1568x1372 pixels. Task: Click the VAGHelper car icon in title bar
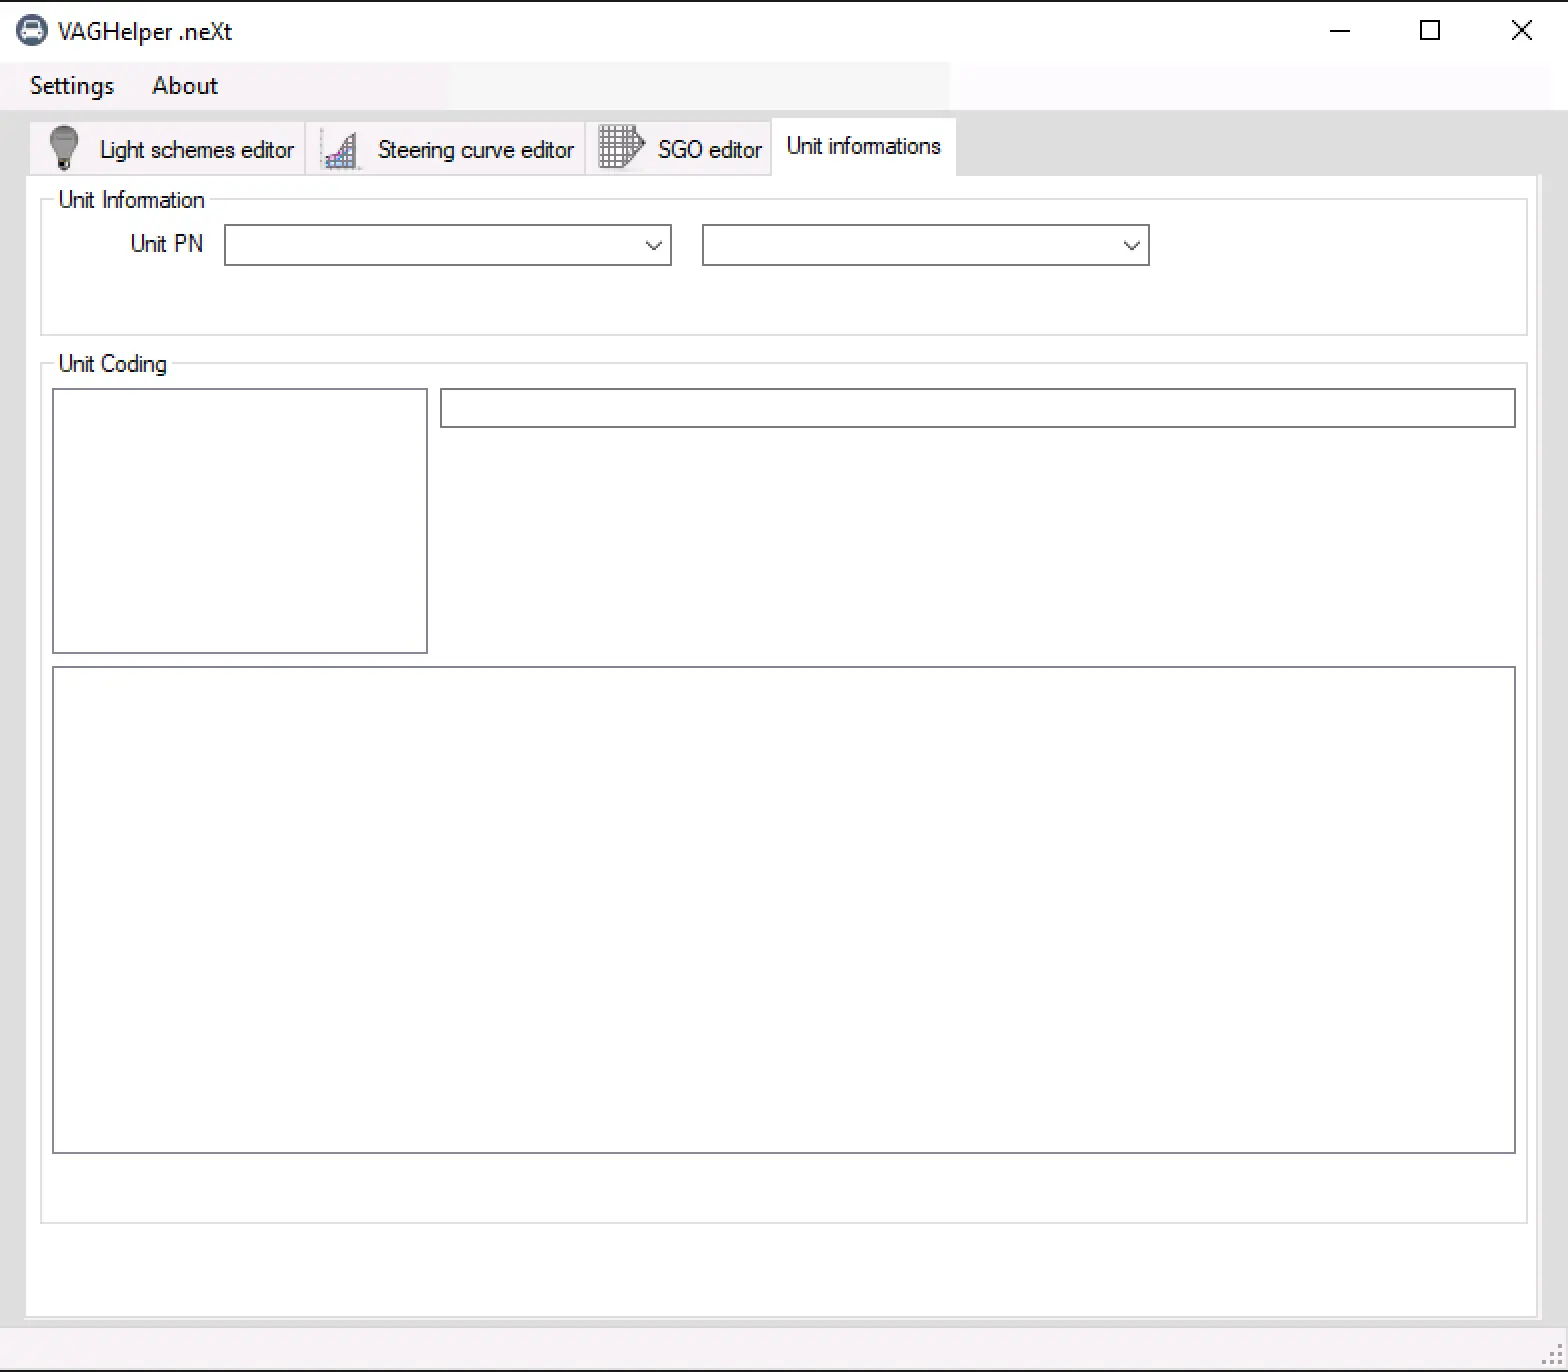[32, 31]
